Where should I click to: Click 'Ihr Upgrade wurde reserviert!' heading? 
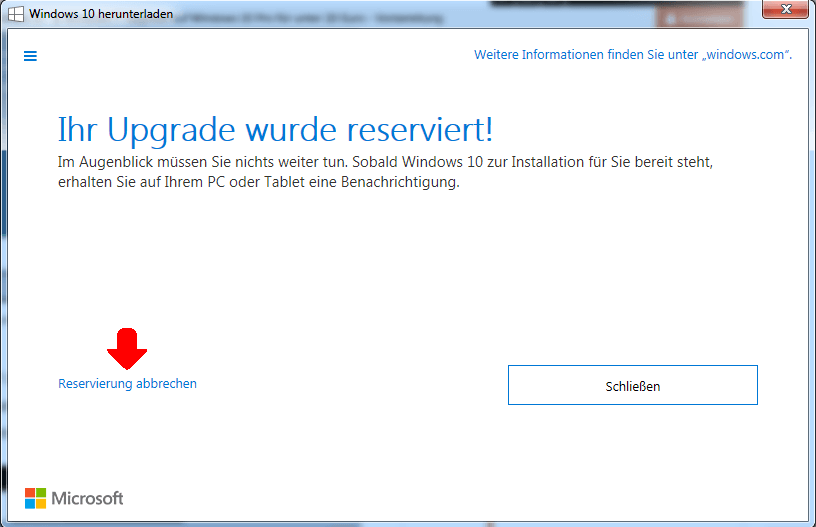275,130
